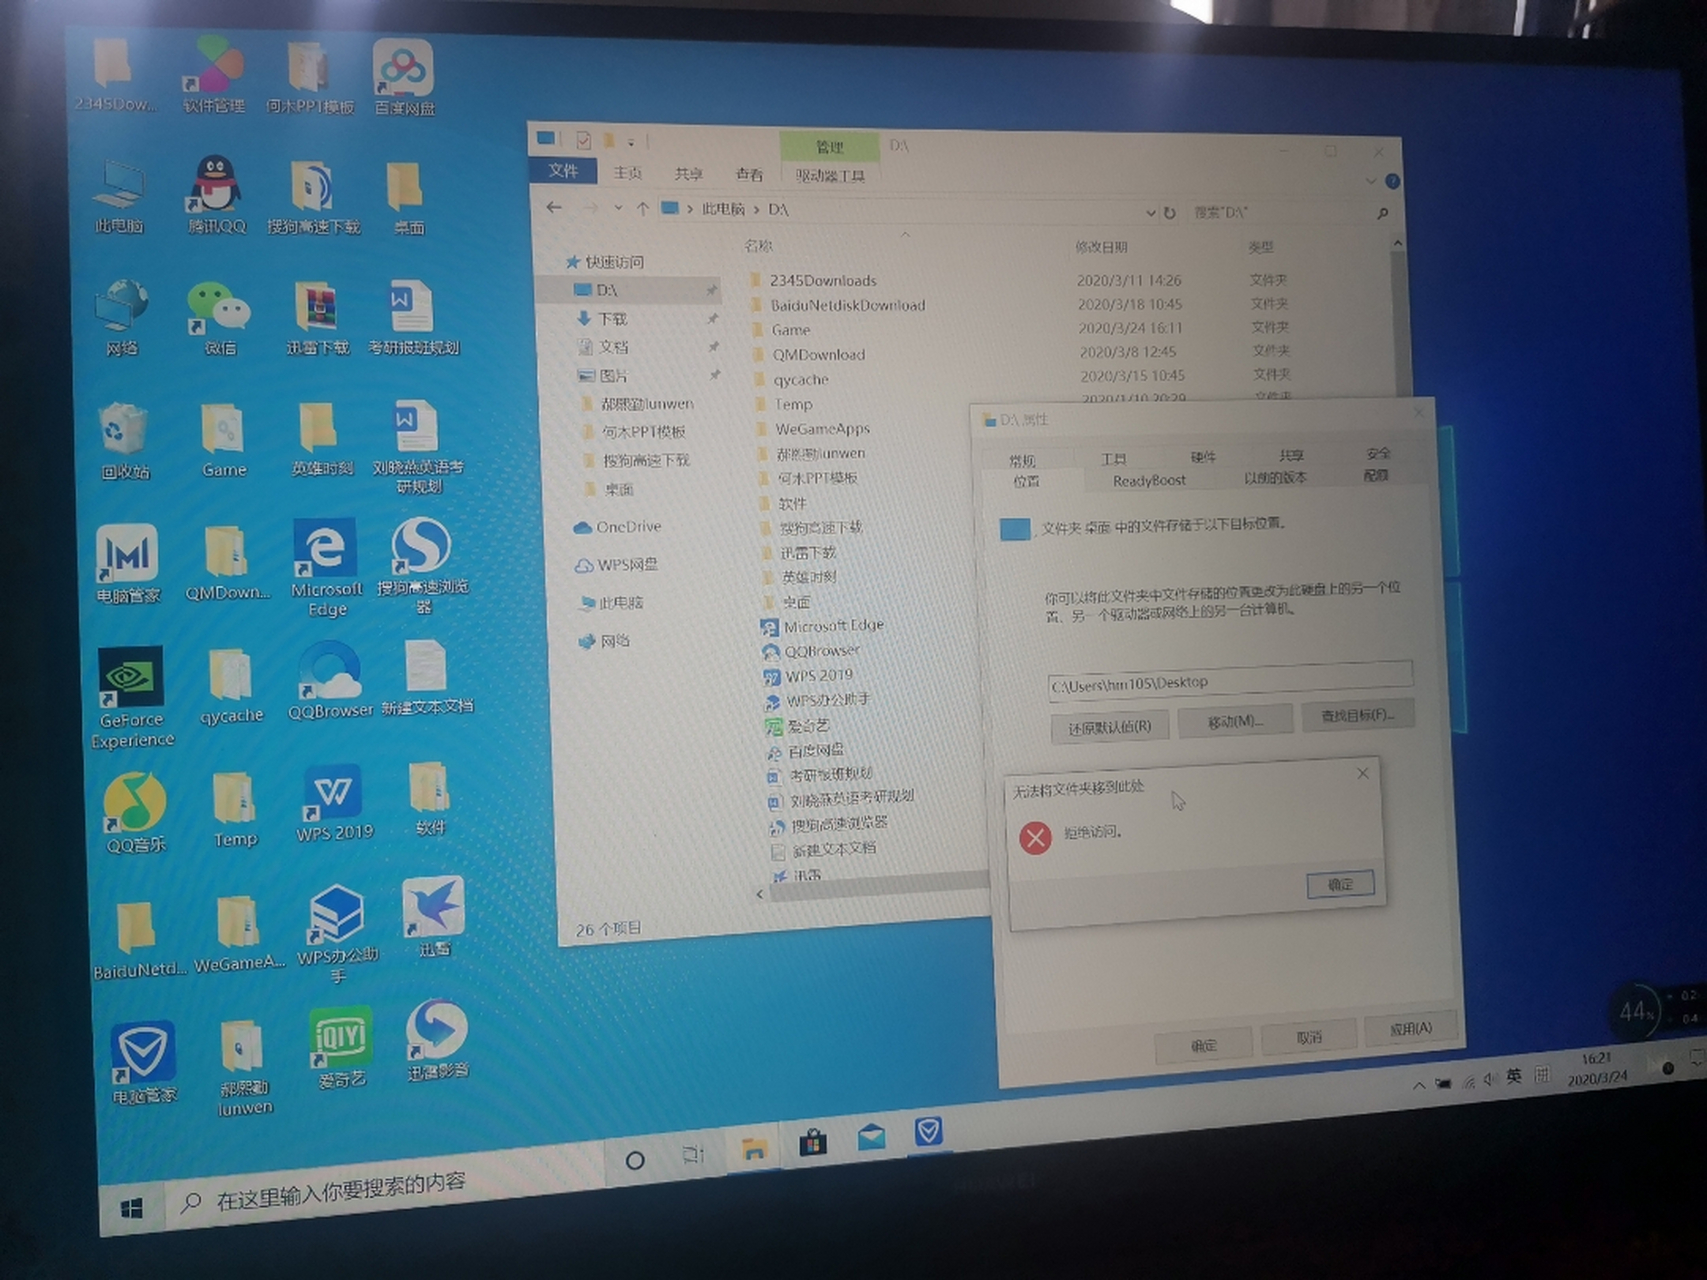Launch 迅雷 from the desktop

[433, 916]
